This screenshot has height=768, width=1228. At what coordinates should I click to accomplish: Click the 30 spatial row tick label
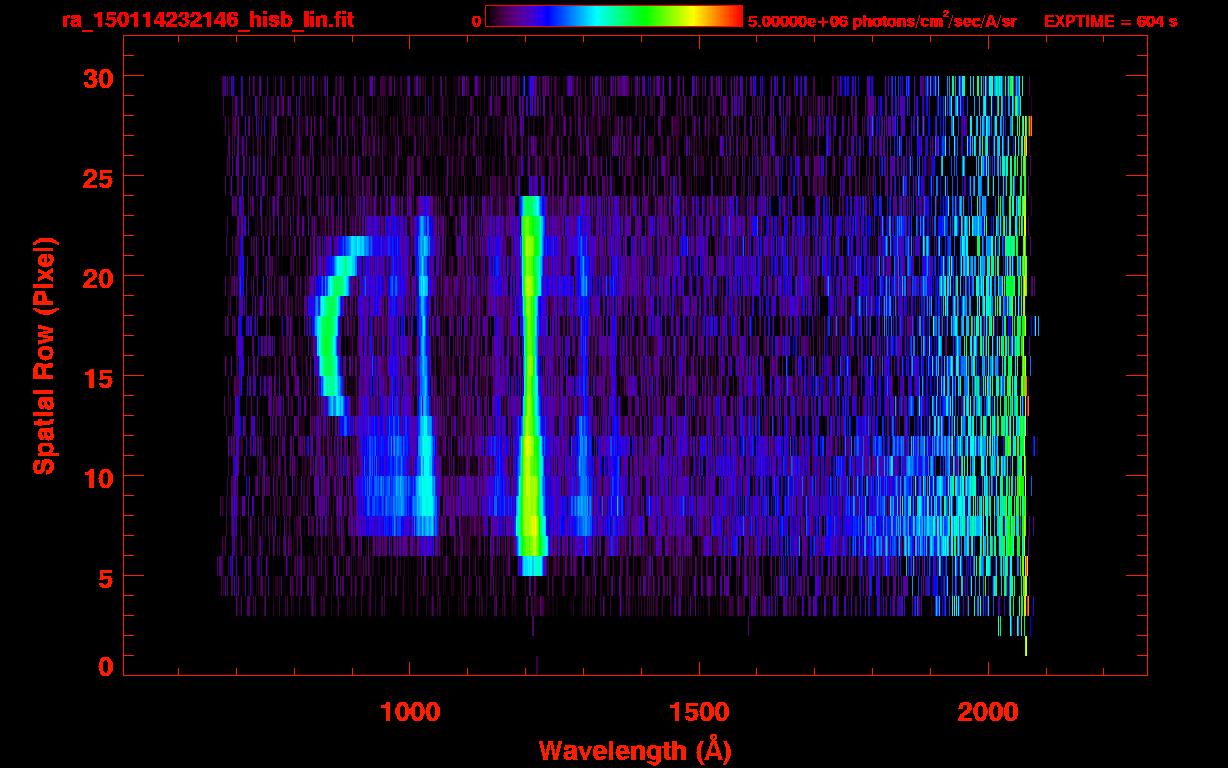[x=99, y=77]
